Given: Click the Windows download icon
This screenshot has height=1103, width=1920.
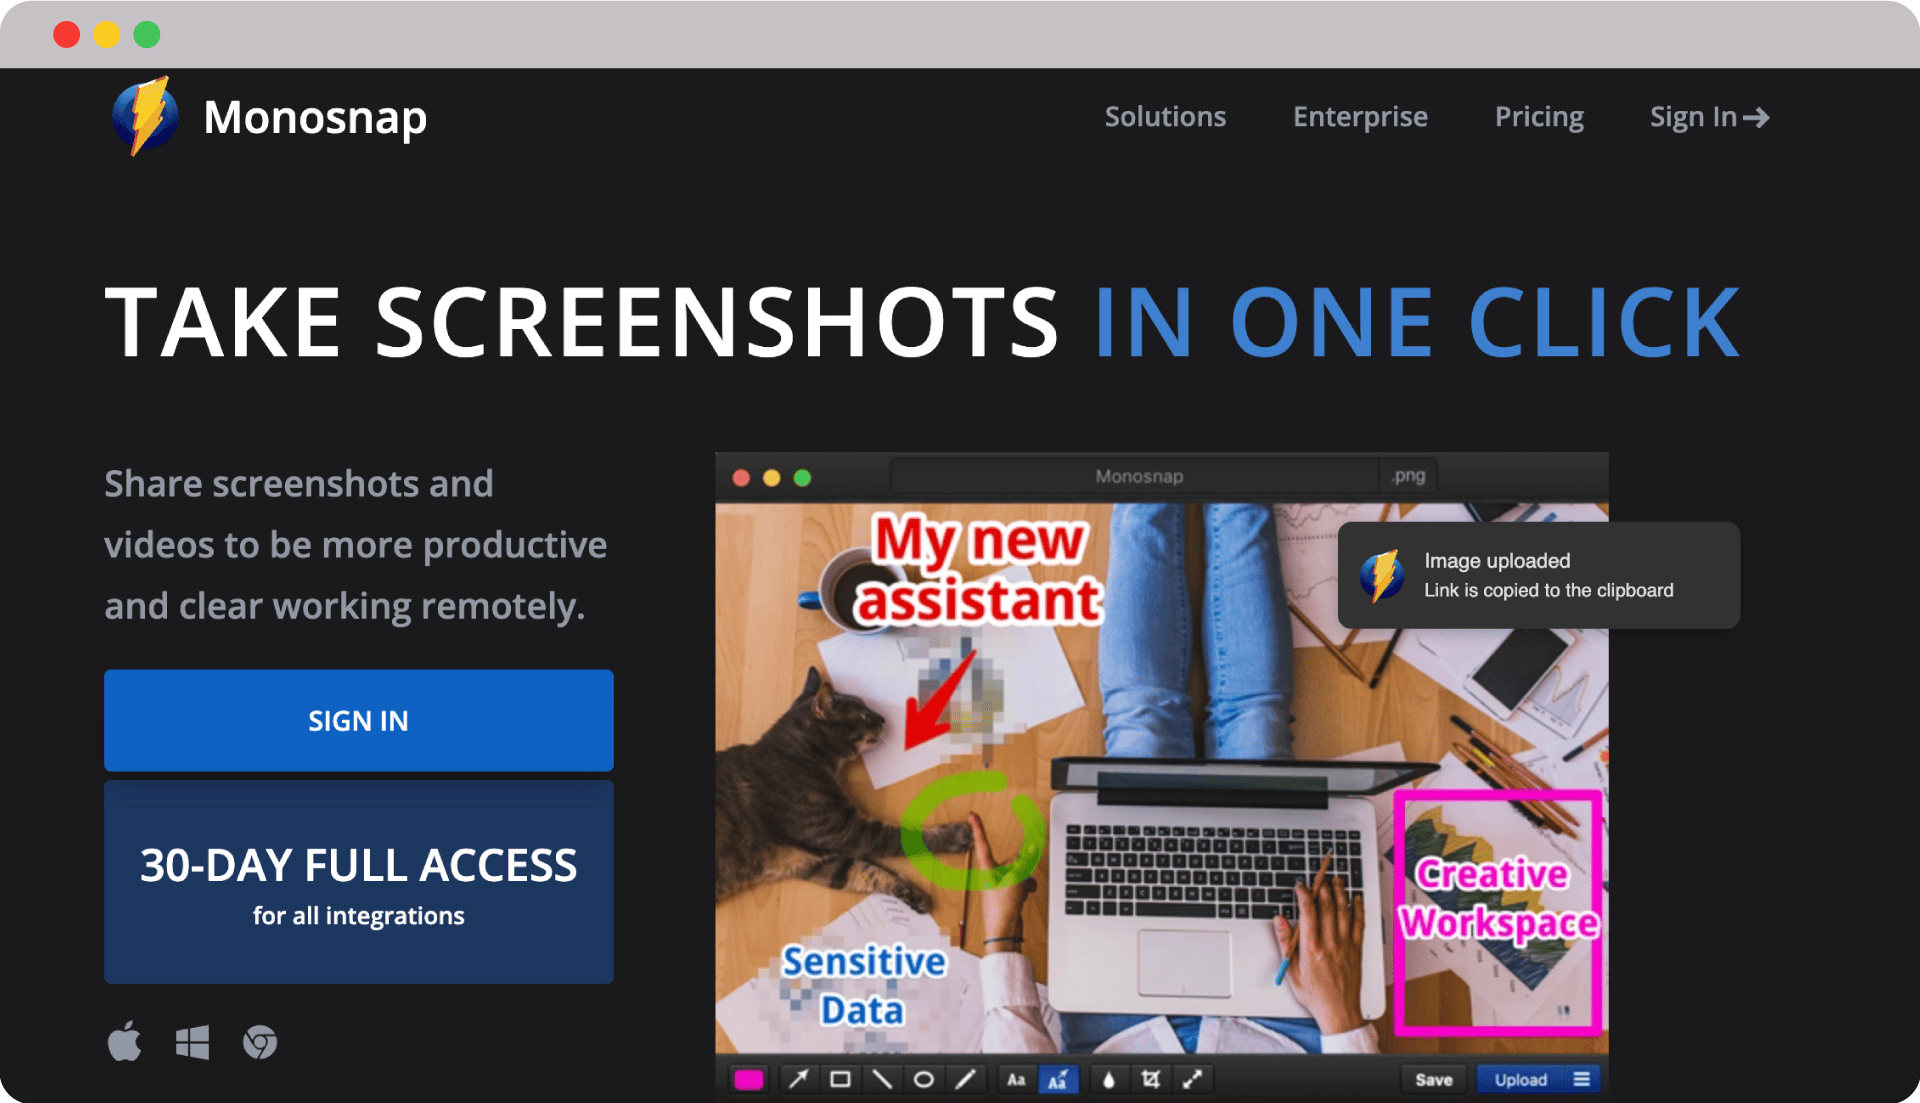Looking at the screenshot, I should tap(192, 1042).
